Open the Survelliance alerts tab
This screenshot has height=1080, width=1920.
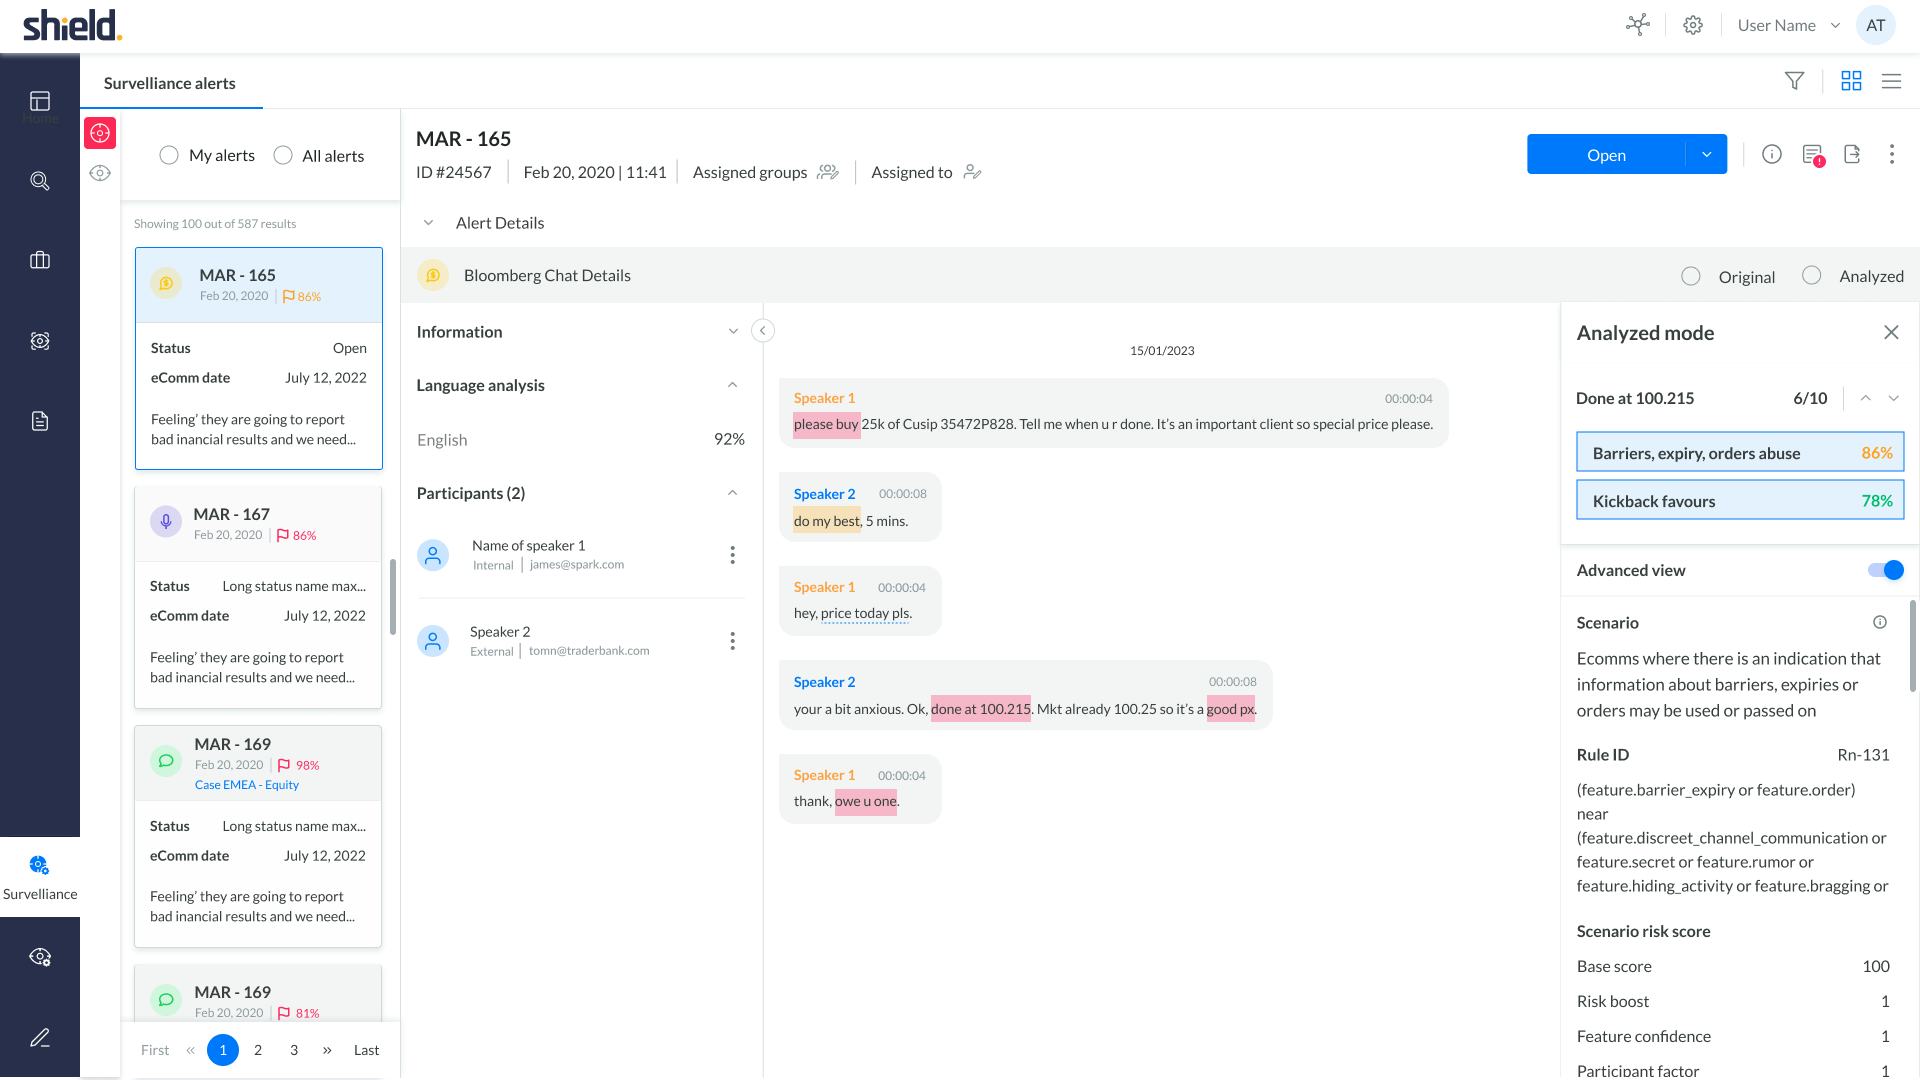(x=170, y=83)
